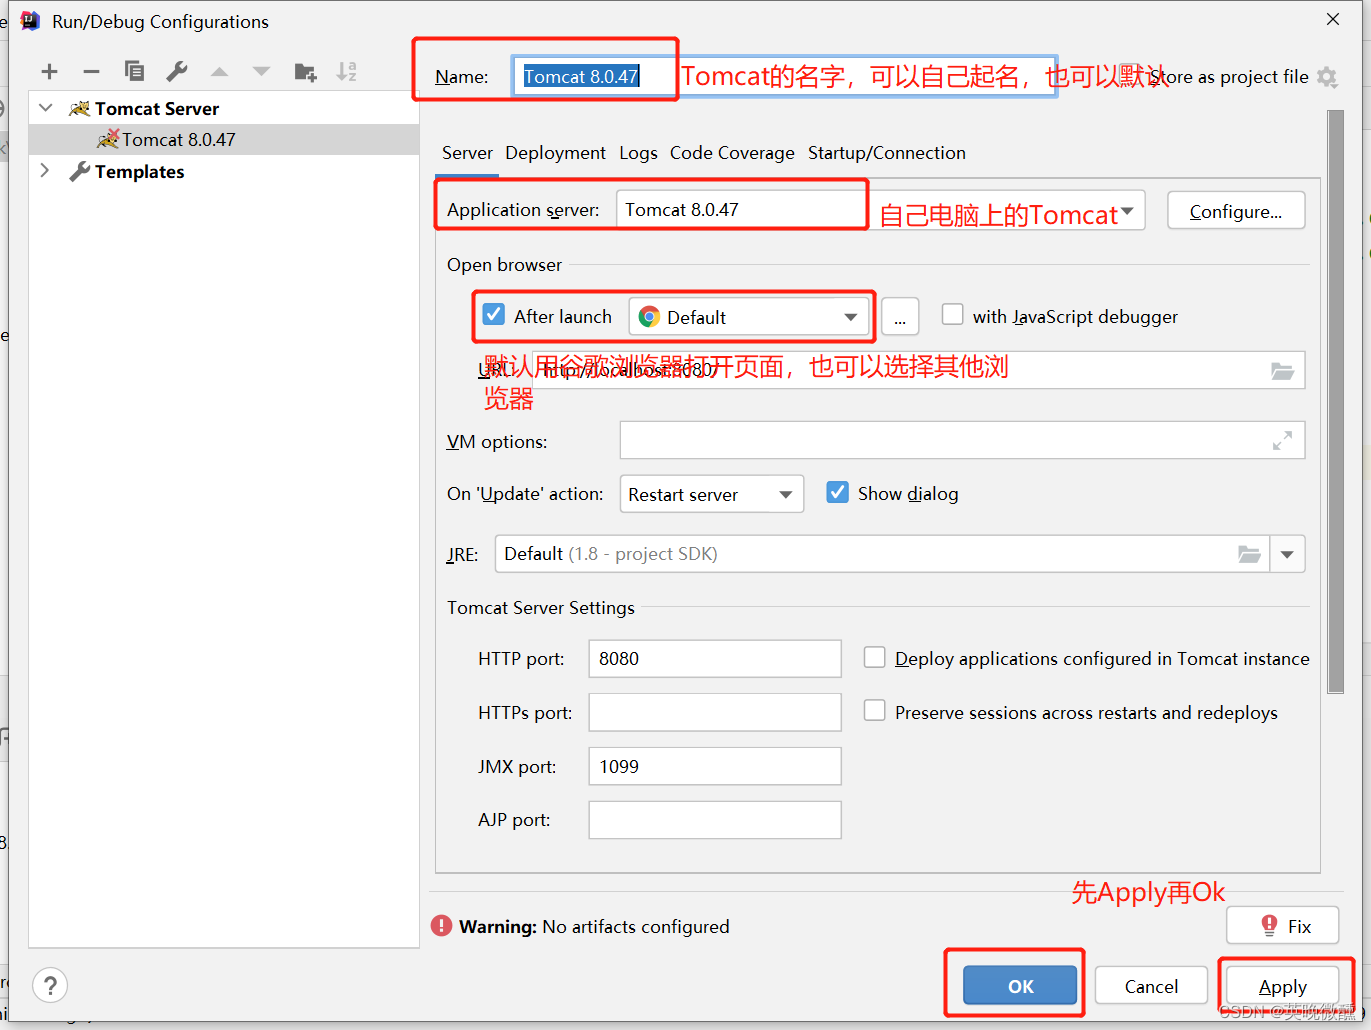This screenshot has width=1371, height=1030.
Task: Open edit templates wrench icon
Action: [x=177, y=71]
